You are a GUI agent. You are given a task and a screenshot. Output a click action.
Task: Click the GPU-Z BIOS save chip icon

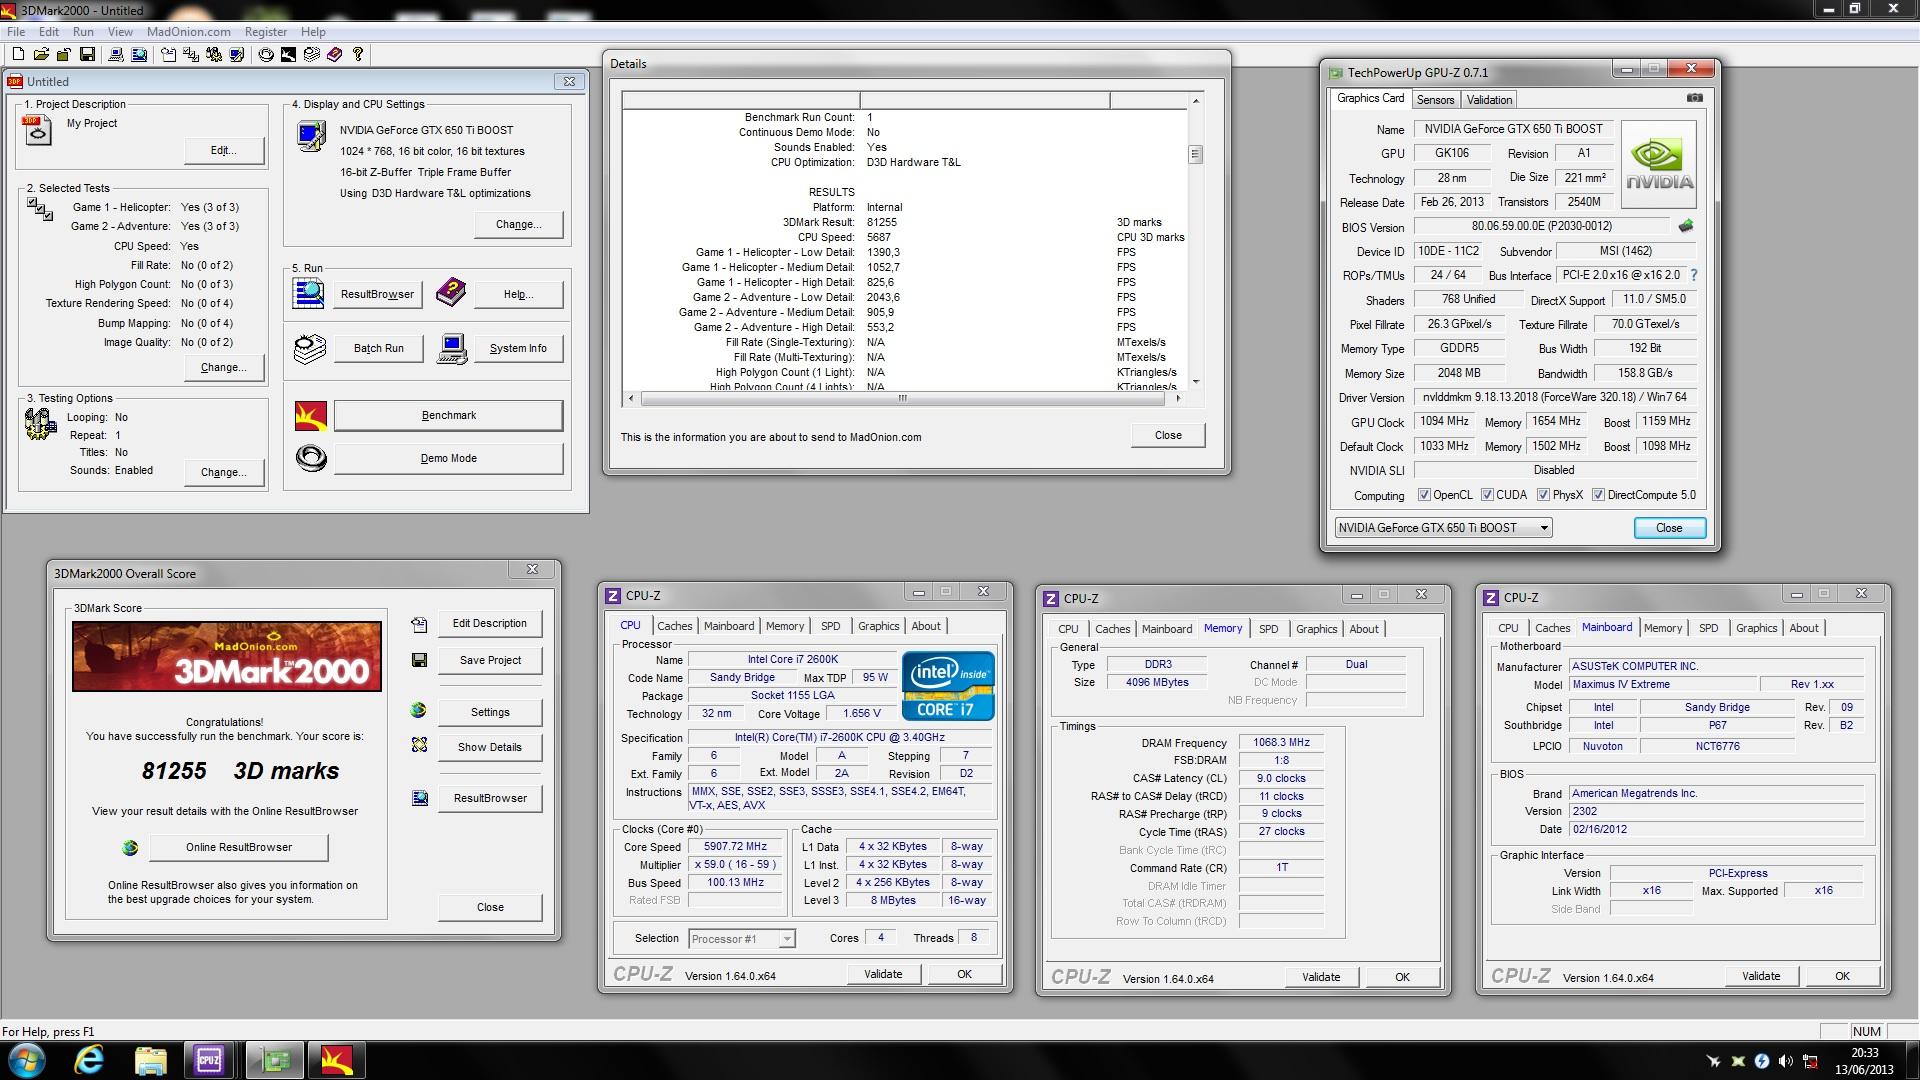[x=1686, y=226]
